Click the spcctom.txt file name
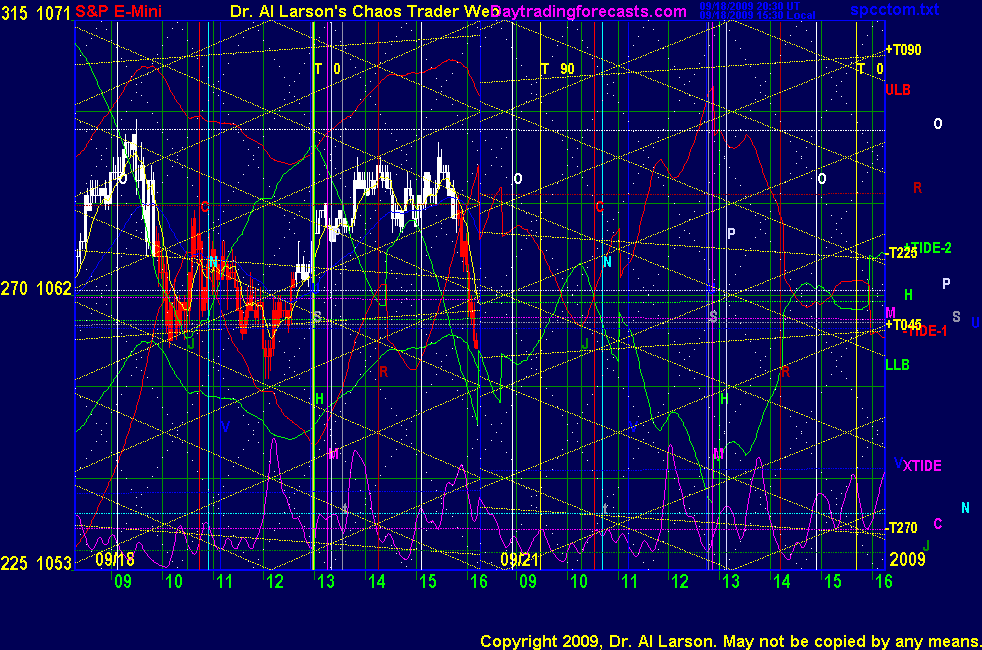 894,9
